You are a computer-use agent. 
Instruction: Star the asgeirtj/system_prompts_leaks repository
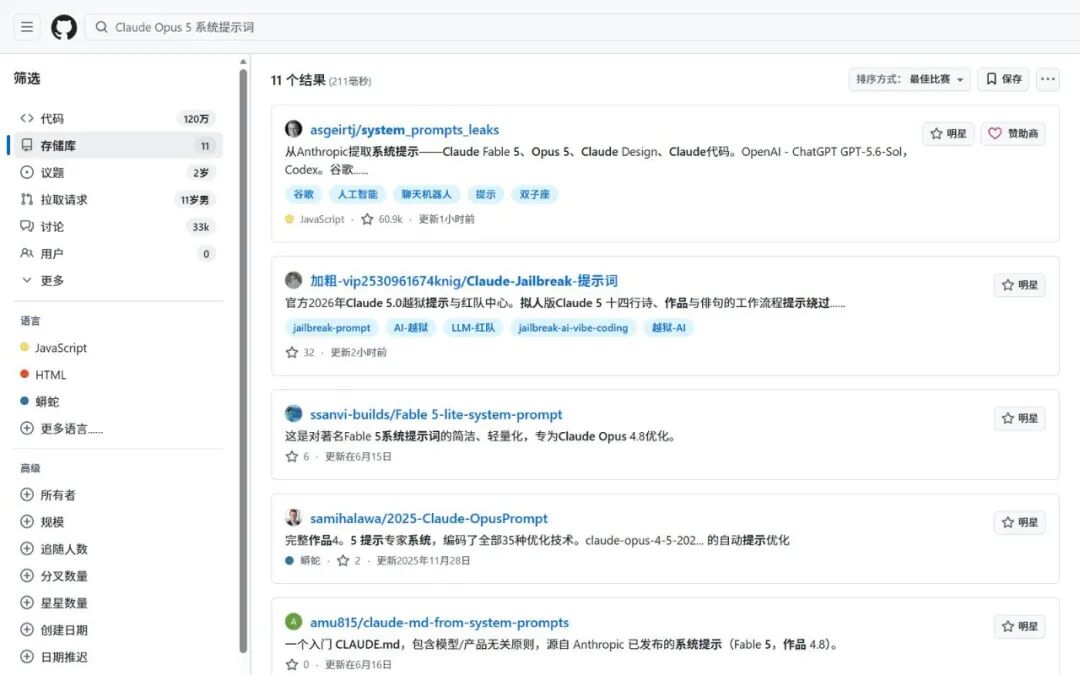pyautogui.click(x=948, y=134)
